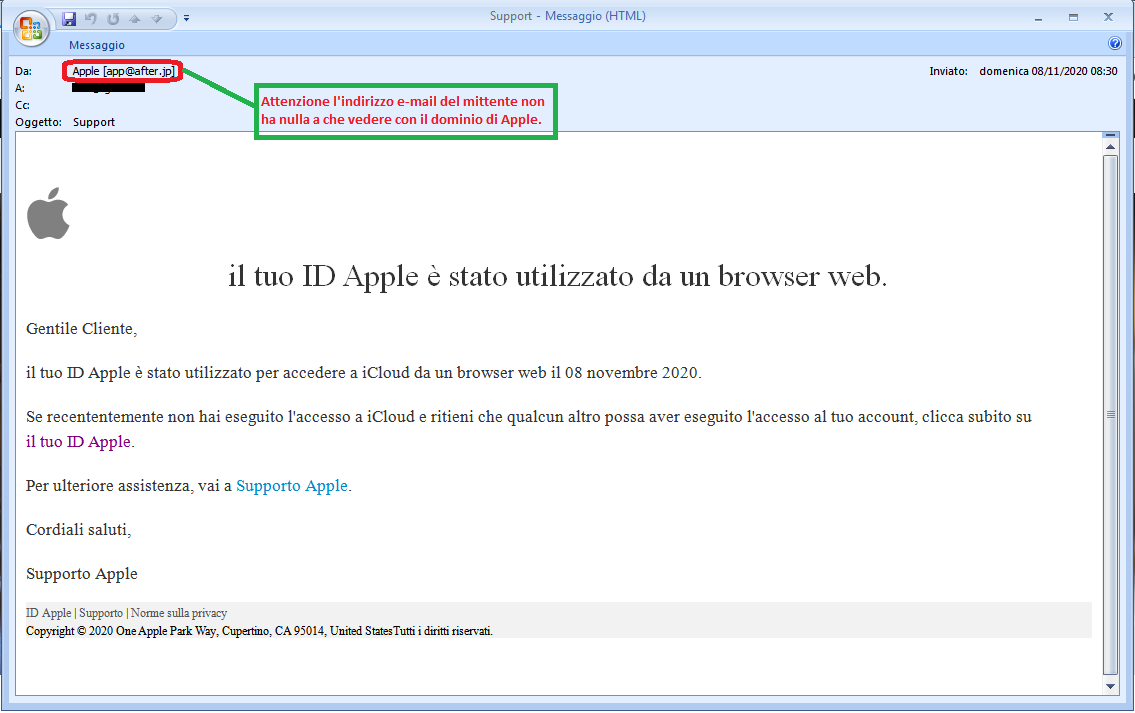
Task: Click the signature text 'Supporto Apple'
Action: (x=82, y=574)
